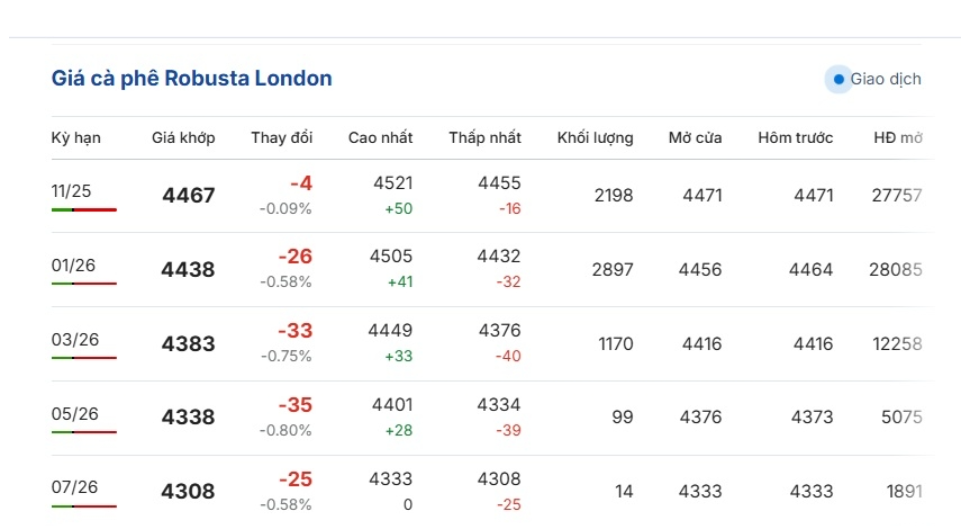This screenshot has width=964, height=526.
Task: Select the Hôm trước column header
Action: (795, 138)
